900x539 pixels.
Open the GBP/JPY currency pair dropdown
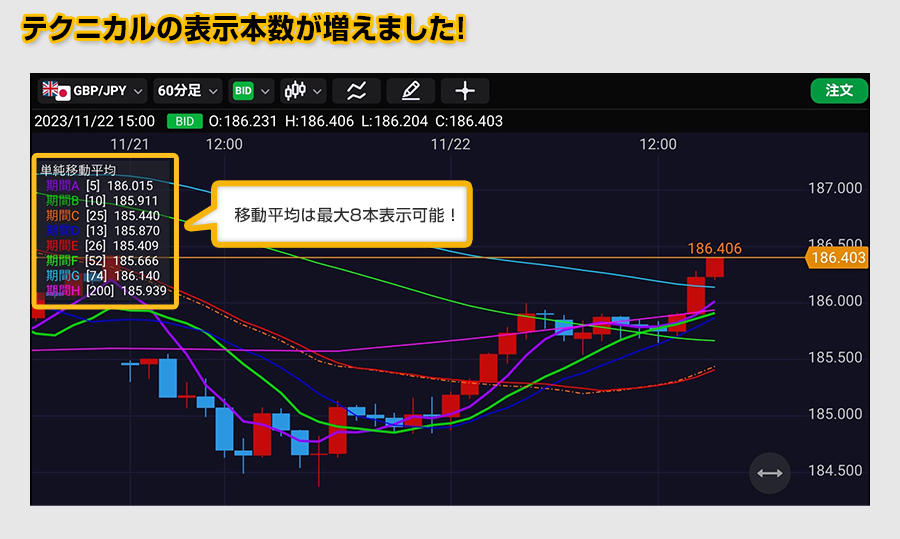[92, 91]
